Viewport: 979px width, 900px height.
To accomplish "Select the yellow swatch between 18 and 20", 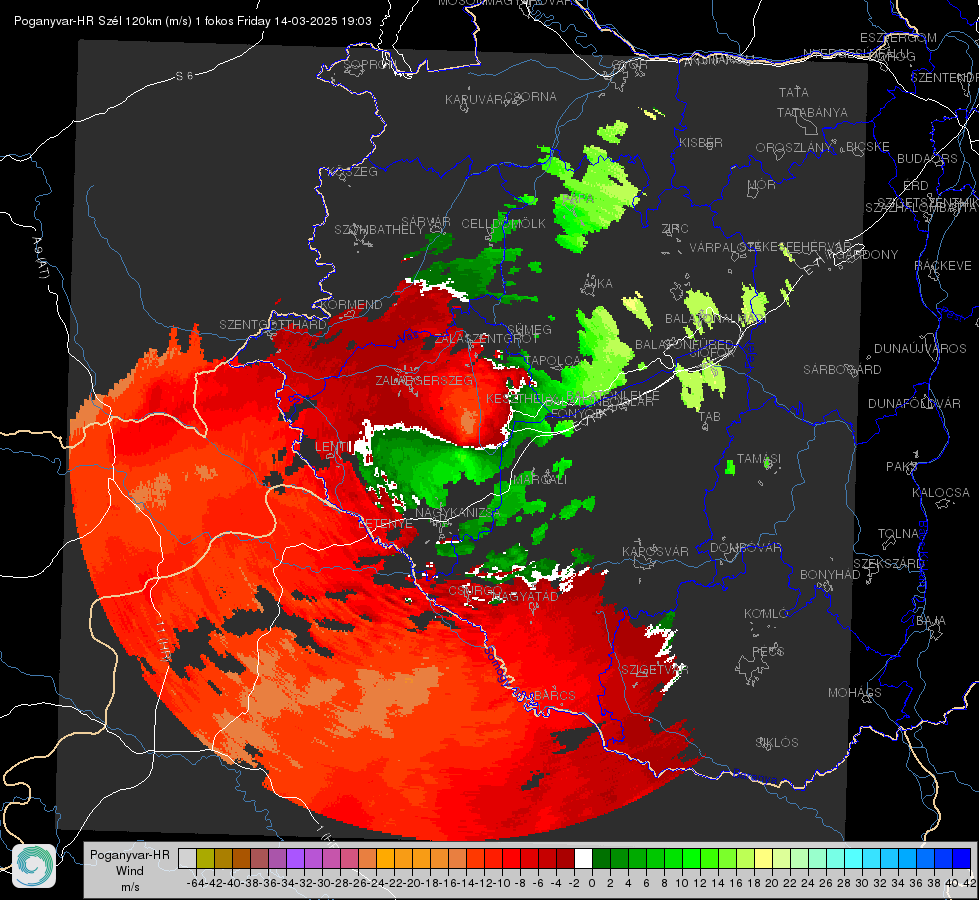I will pyautogui.click(x=764, y=858).
